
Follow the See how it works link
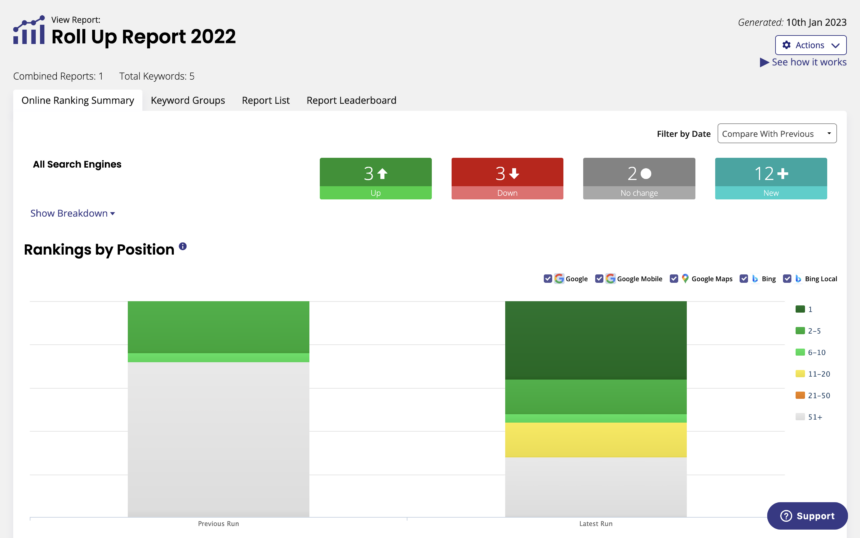(x=808, y=62)
